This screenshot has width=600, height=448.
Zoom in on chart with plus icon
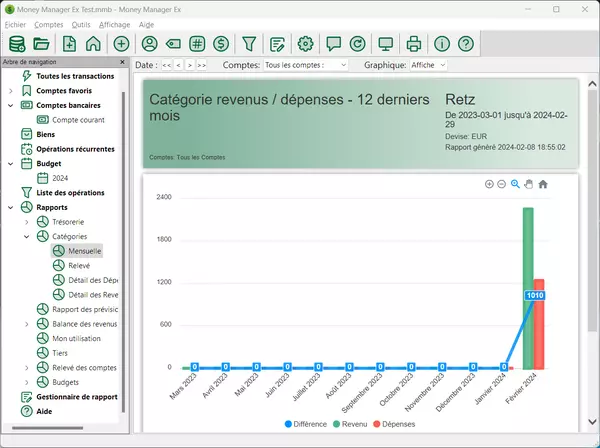tap(489, 184)
